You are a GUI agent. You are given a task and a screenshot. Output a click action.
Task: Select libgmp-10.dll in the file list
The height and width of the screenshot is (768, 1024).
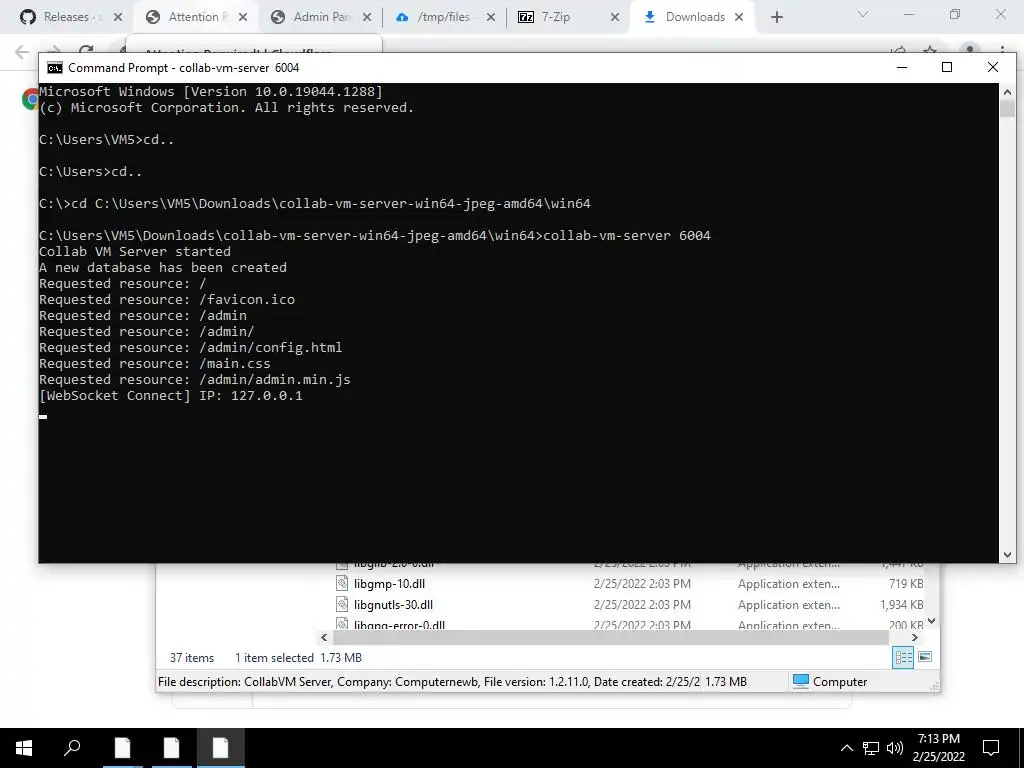pyautogui.click(x=389, y=584)
